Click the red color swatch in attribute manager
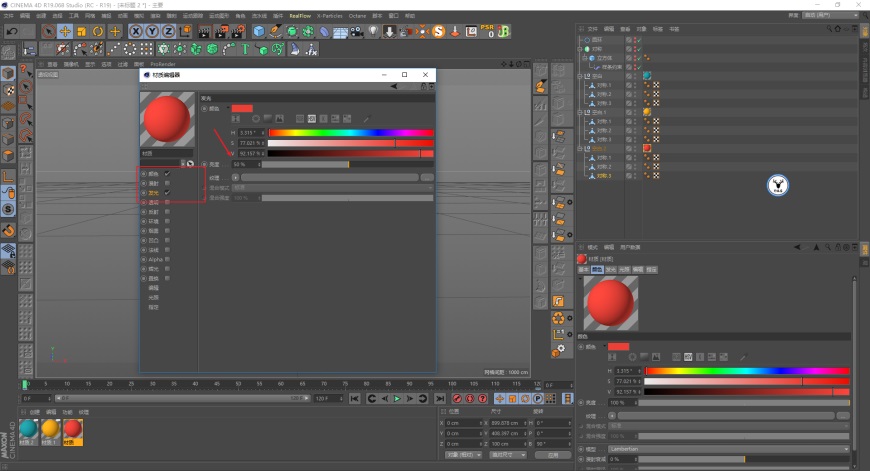 619,347
